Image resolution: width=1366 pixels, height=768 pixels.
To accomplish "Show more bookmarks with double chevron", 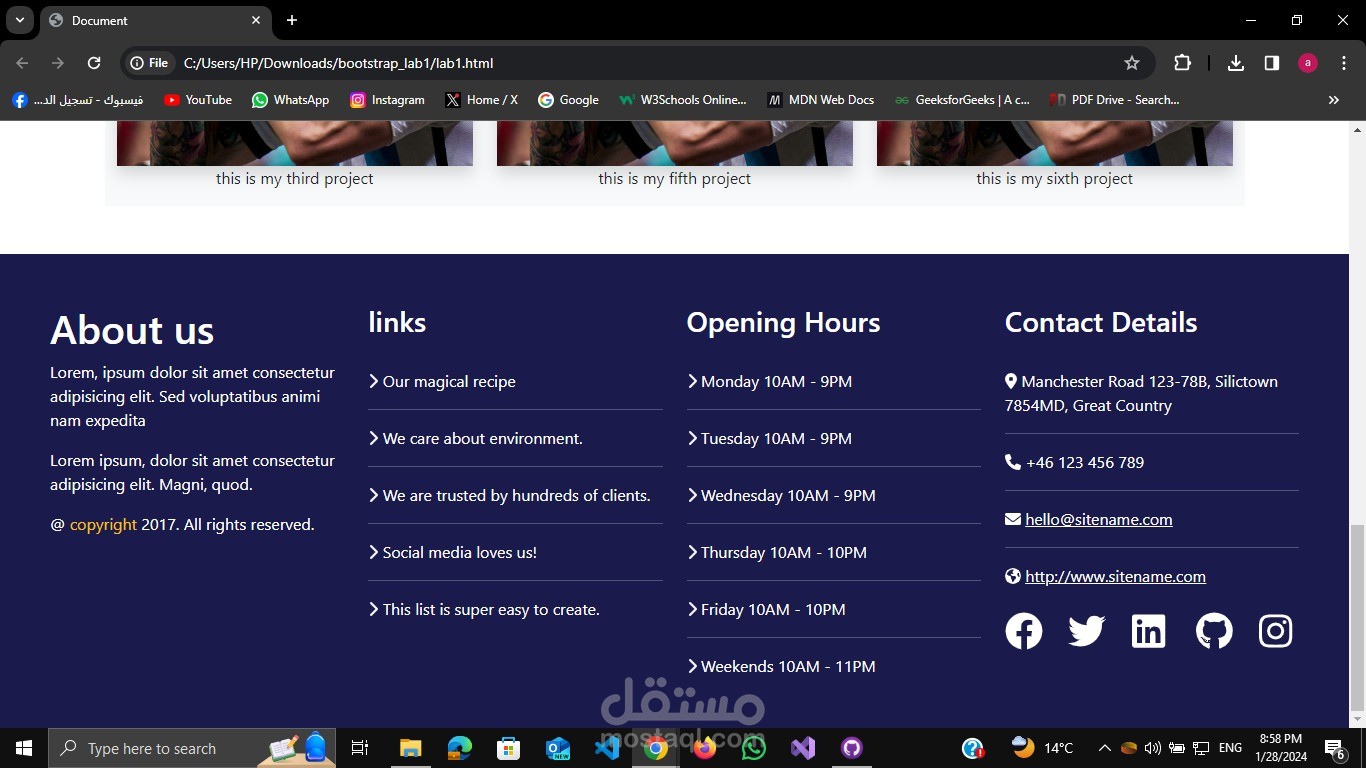I will pos(1333,100).
